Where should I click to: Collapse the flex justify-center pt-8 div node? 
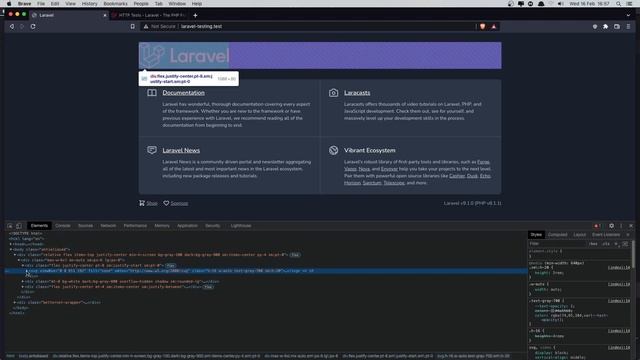click(x=23, y=265)
